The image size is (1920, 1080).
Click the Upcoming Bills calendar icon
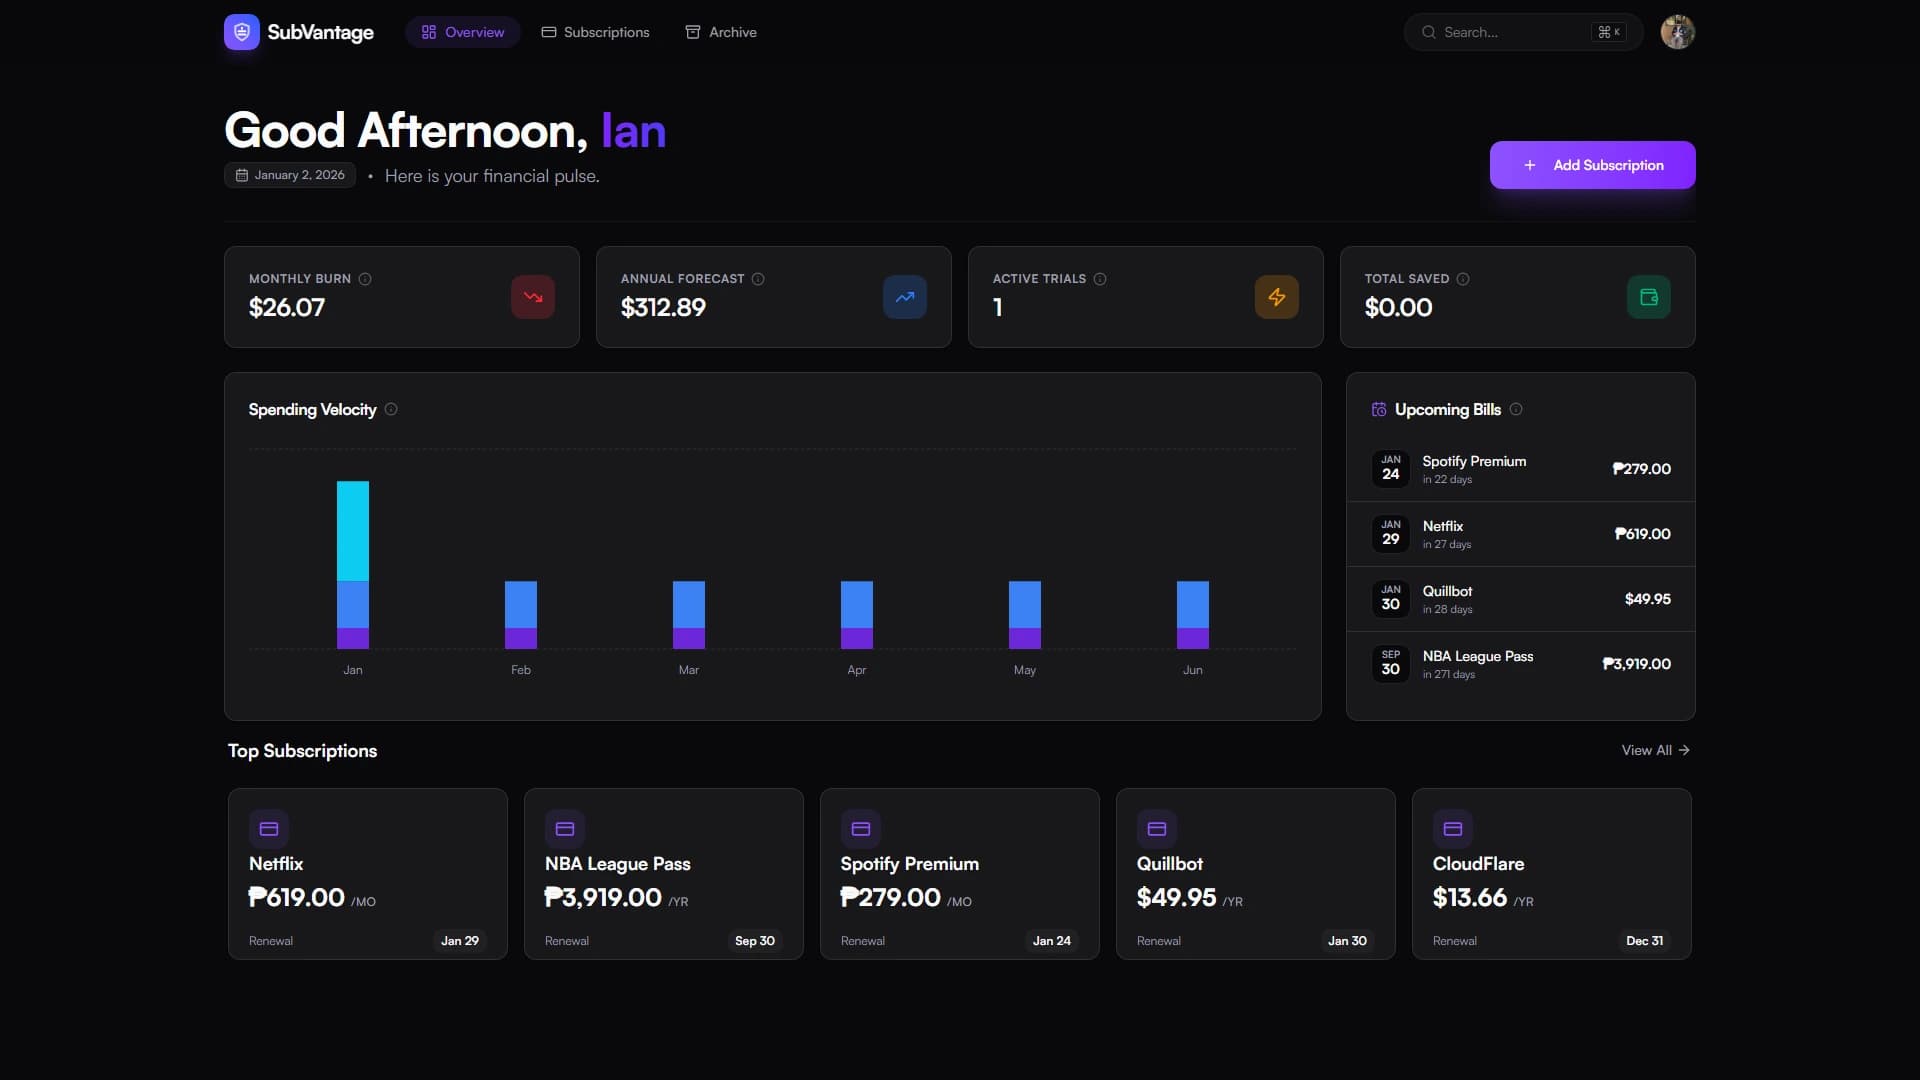click(x=1378, y=408)
